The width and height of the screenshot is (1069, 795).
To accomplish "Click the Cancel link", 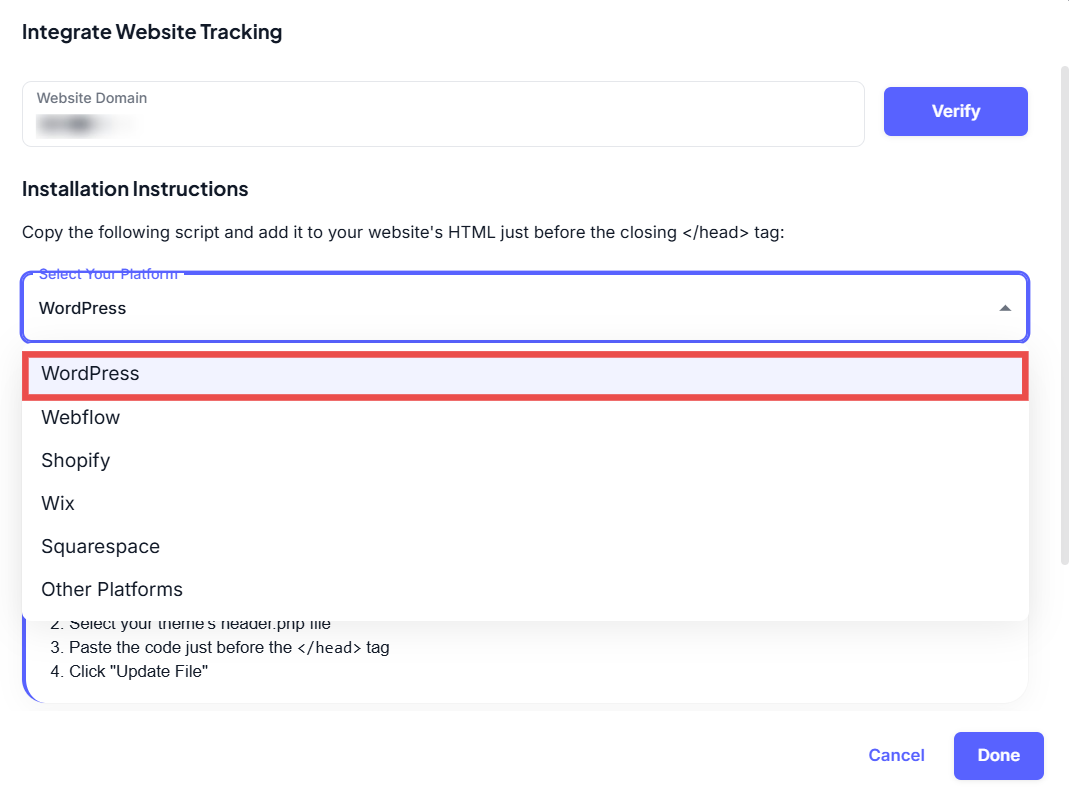I will 896,755.
